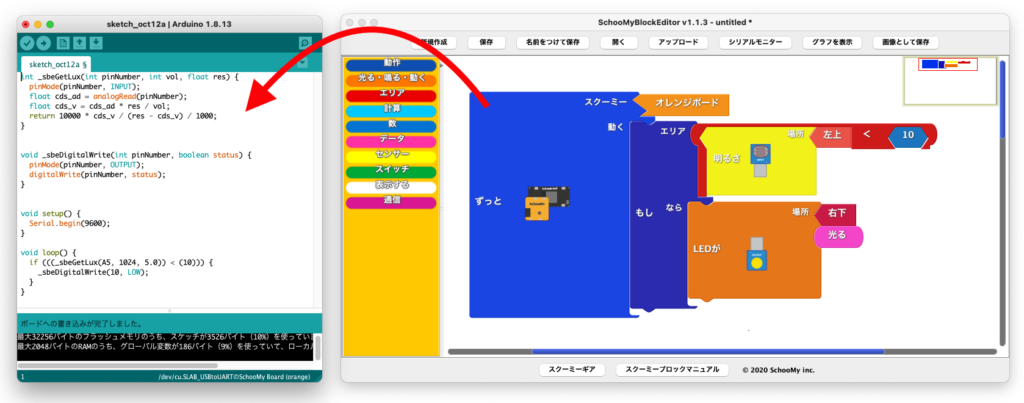1024x403 pixels.
Task: Click the Open sketch up-arrow icon
Action: [x=79, y=43]
